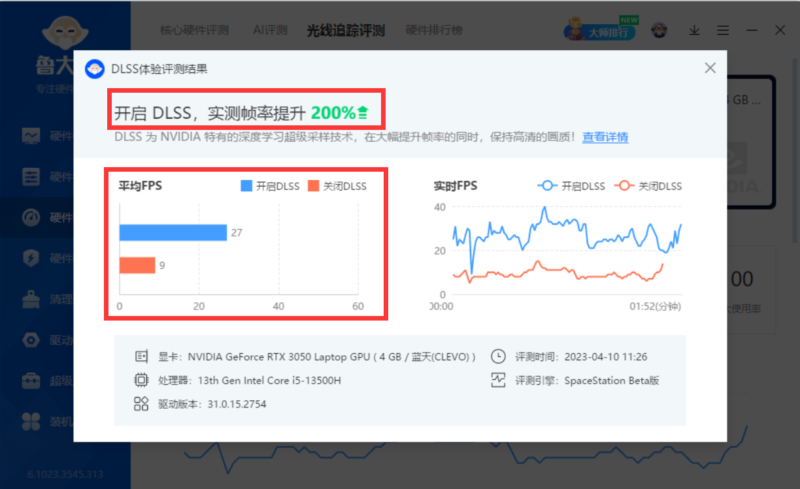The height and width of the screenshot is (489, 800).
Task: Click the Ludashi monkey logo
Action: point(65,32)
